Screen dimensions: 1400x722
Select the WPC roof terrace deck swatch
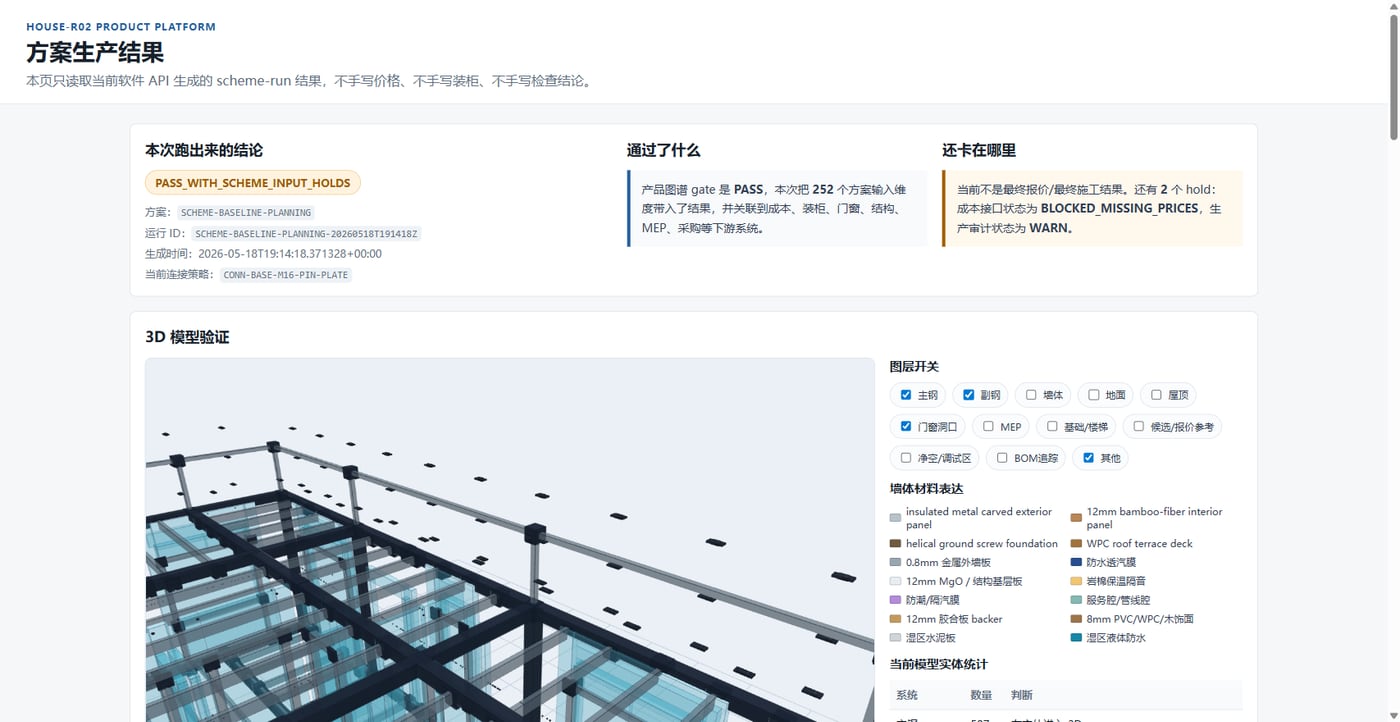[x=1076, y=544]
